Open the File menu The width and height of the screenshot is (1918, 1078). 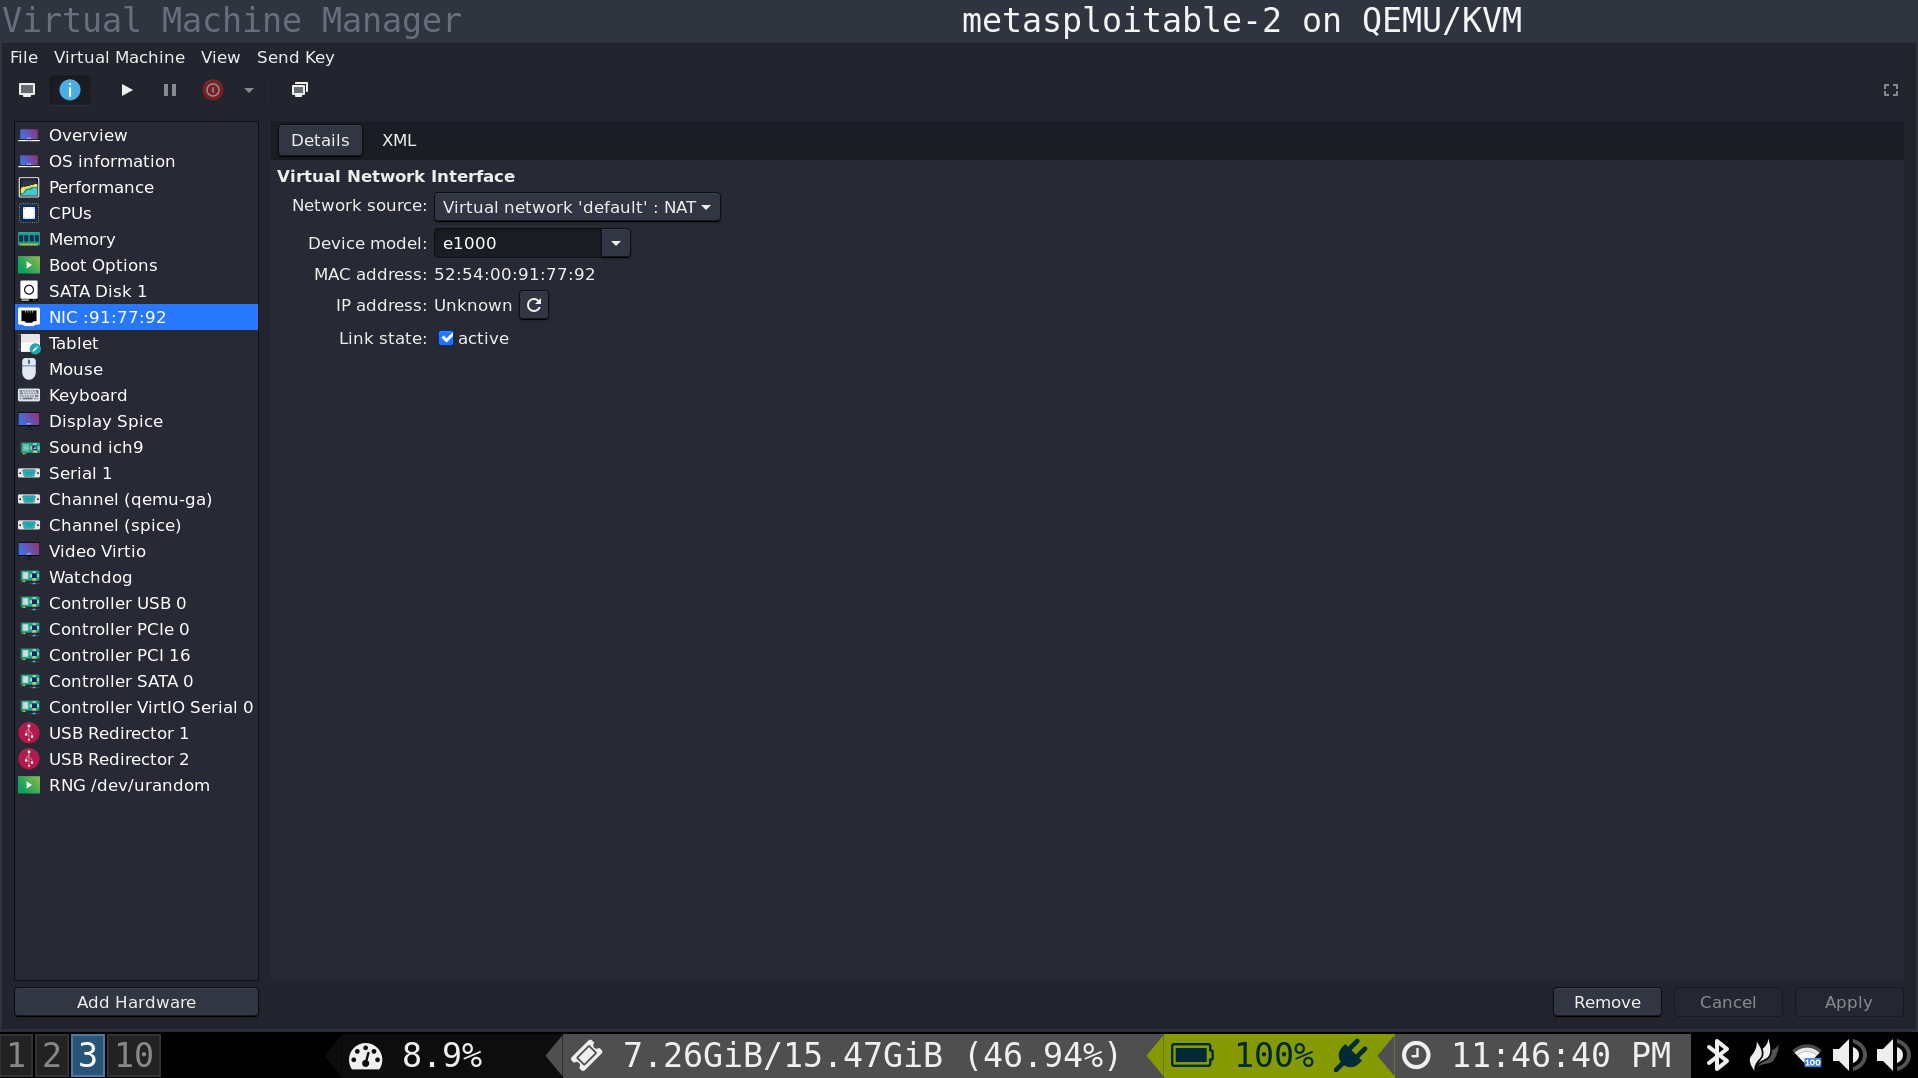(x=24, y=57)
